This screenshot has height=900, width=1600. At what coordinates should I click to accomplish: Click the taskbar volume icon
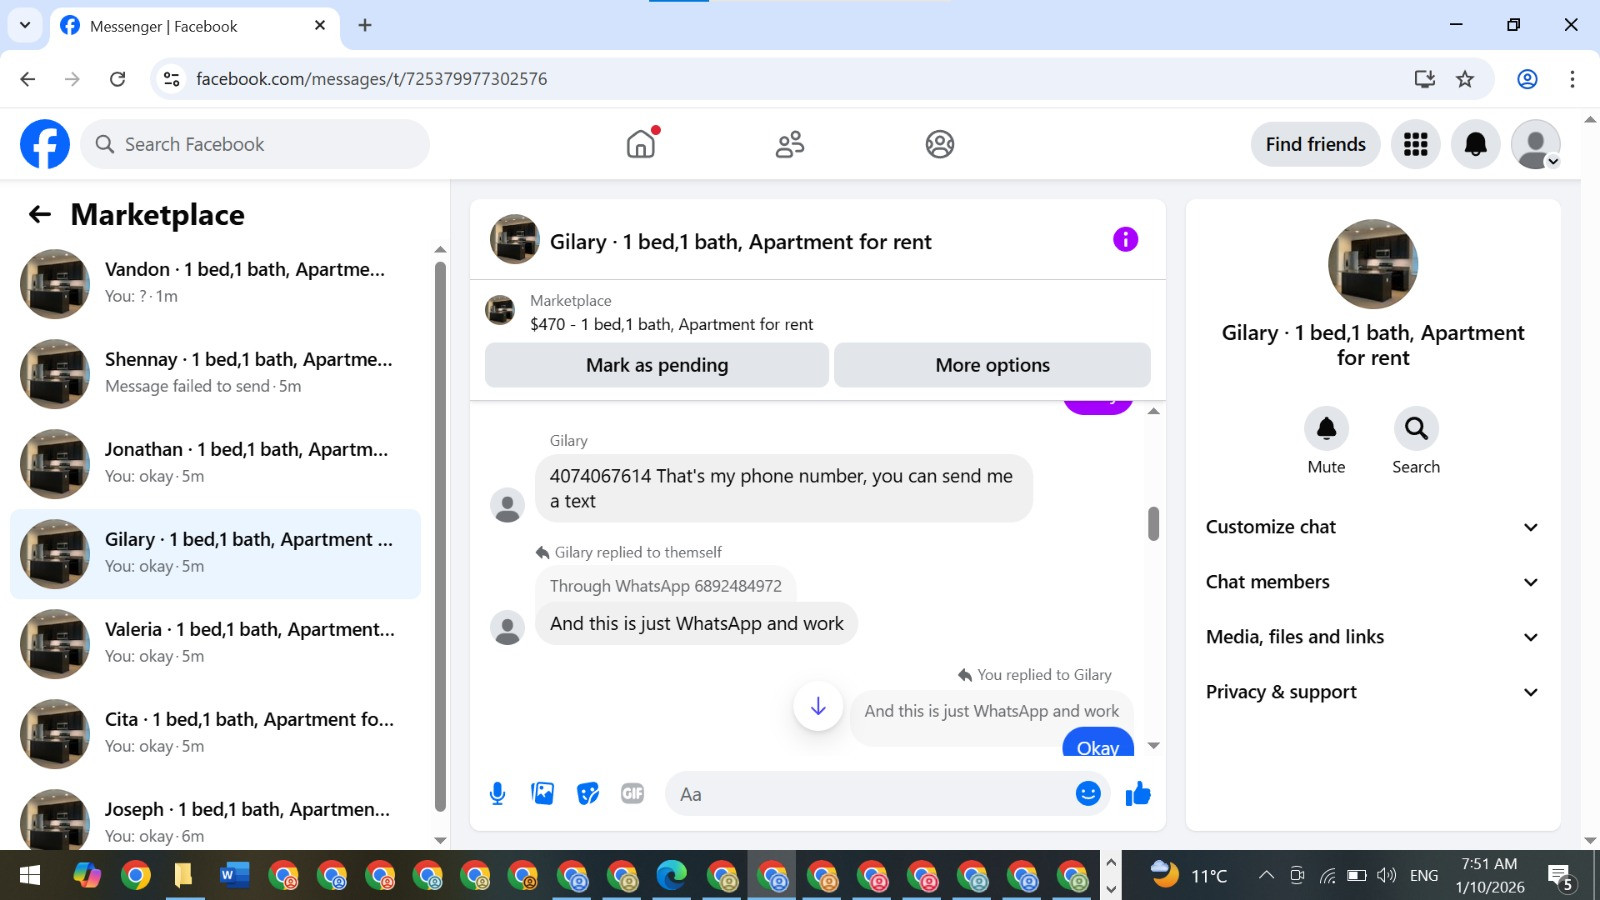[1386, 876]
